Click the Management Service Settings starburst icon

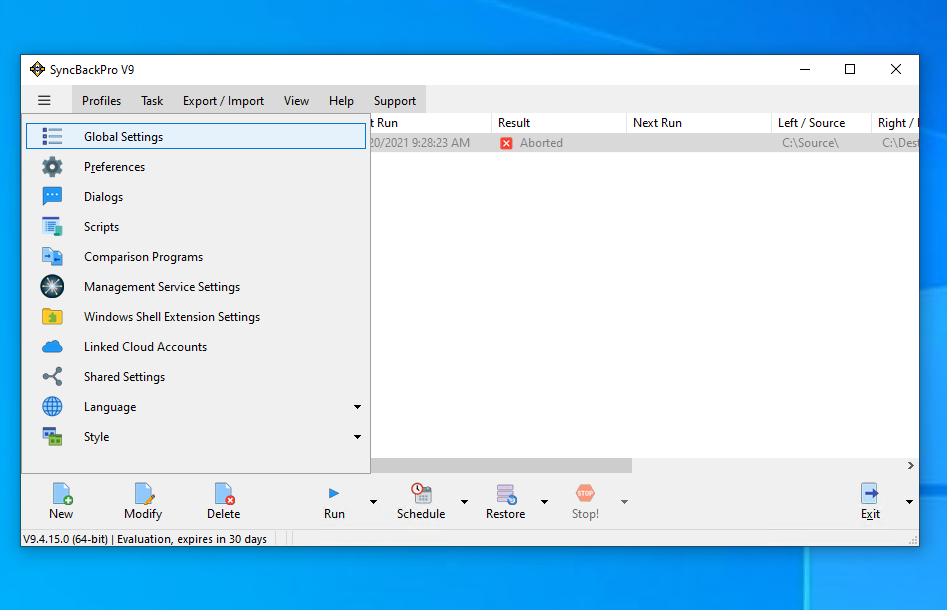coord(52,286)
